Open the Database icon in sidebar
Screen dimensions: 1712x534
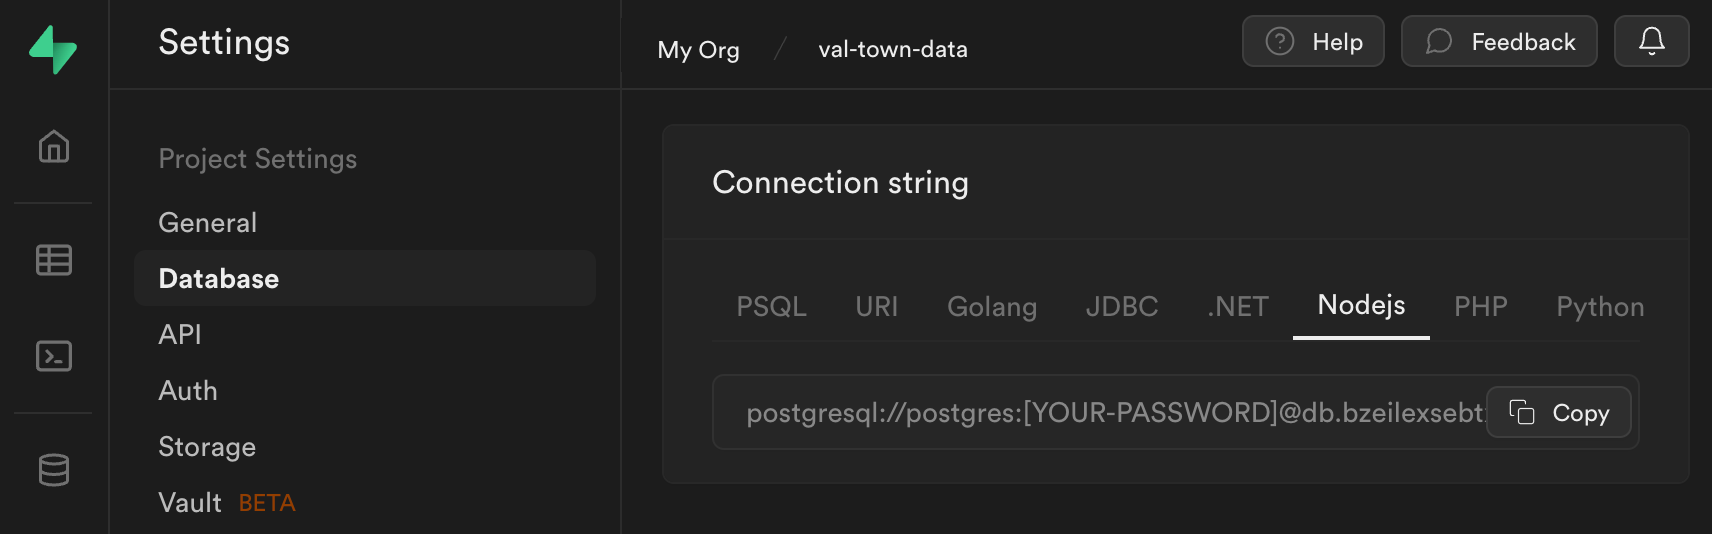54,469
